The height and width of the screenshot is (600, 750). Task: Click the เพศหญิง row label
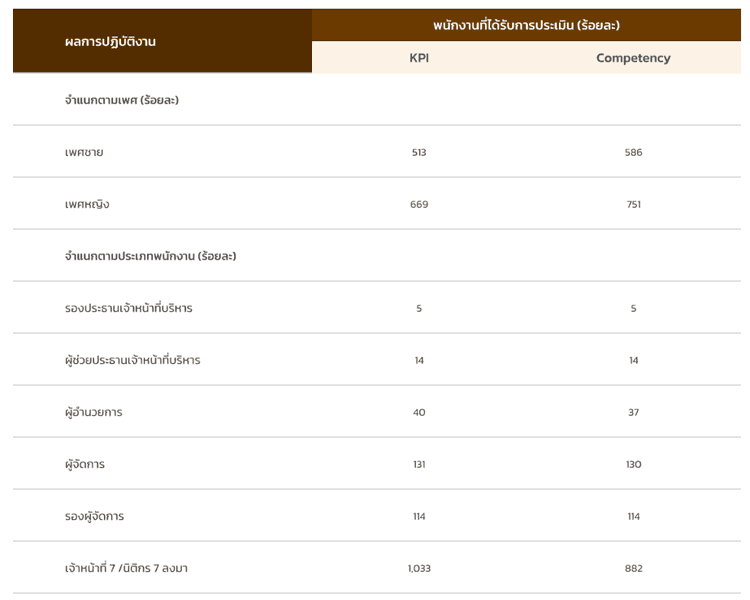tap(87, 204)
